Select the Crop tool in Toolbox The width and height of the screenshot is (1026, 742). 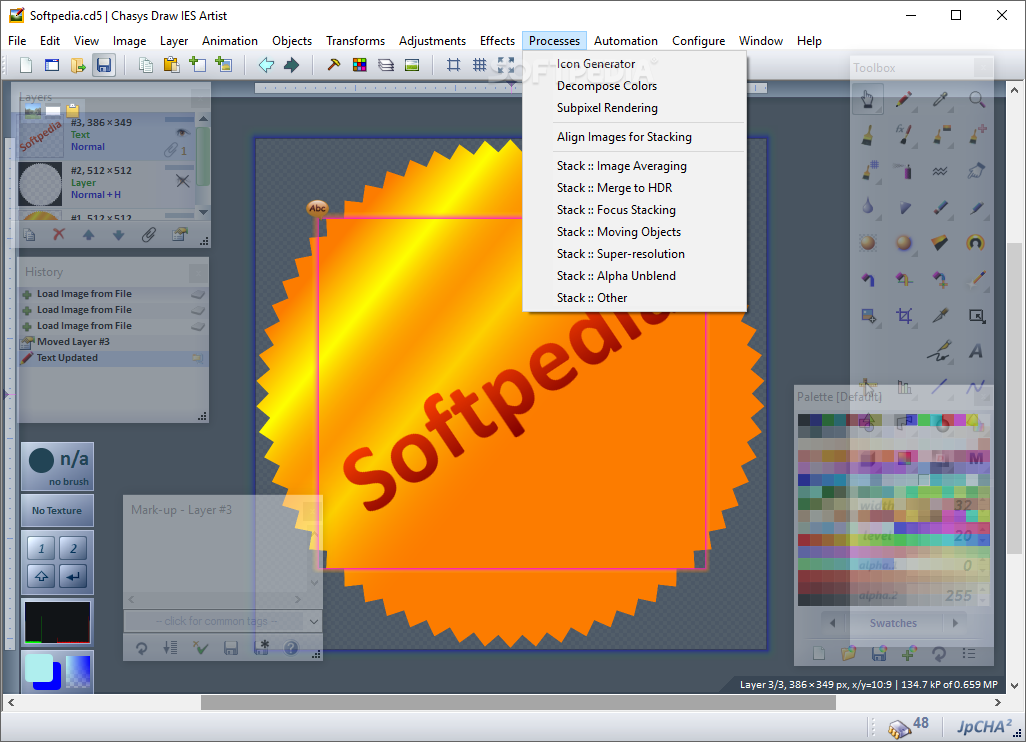tap(904, 316)
